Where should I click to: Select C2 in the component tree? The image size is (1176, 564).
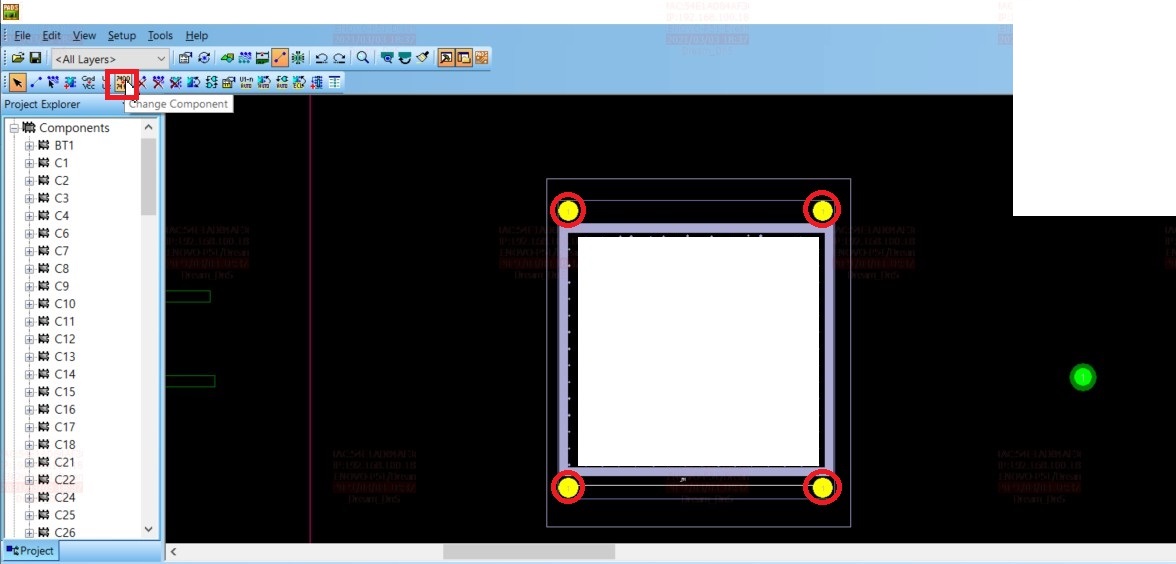point(62,181)
